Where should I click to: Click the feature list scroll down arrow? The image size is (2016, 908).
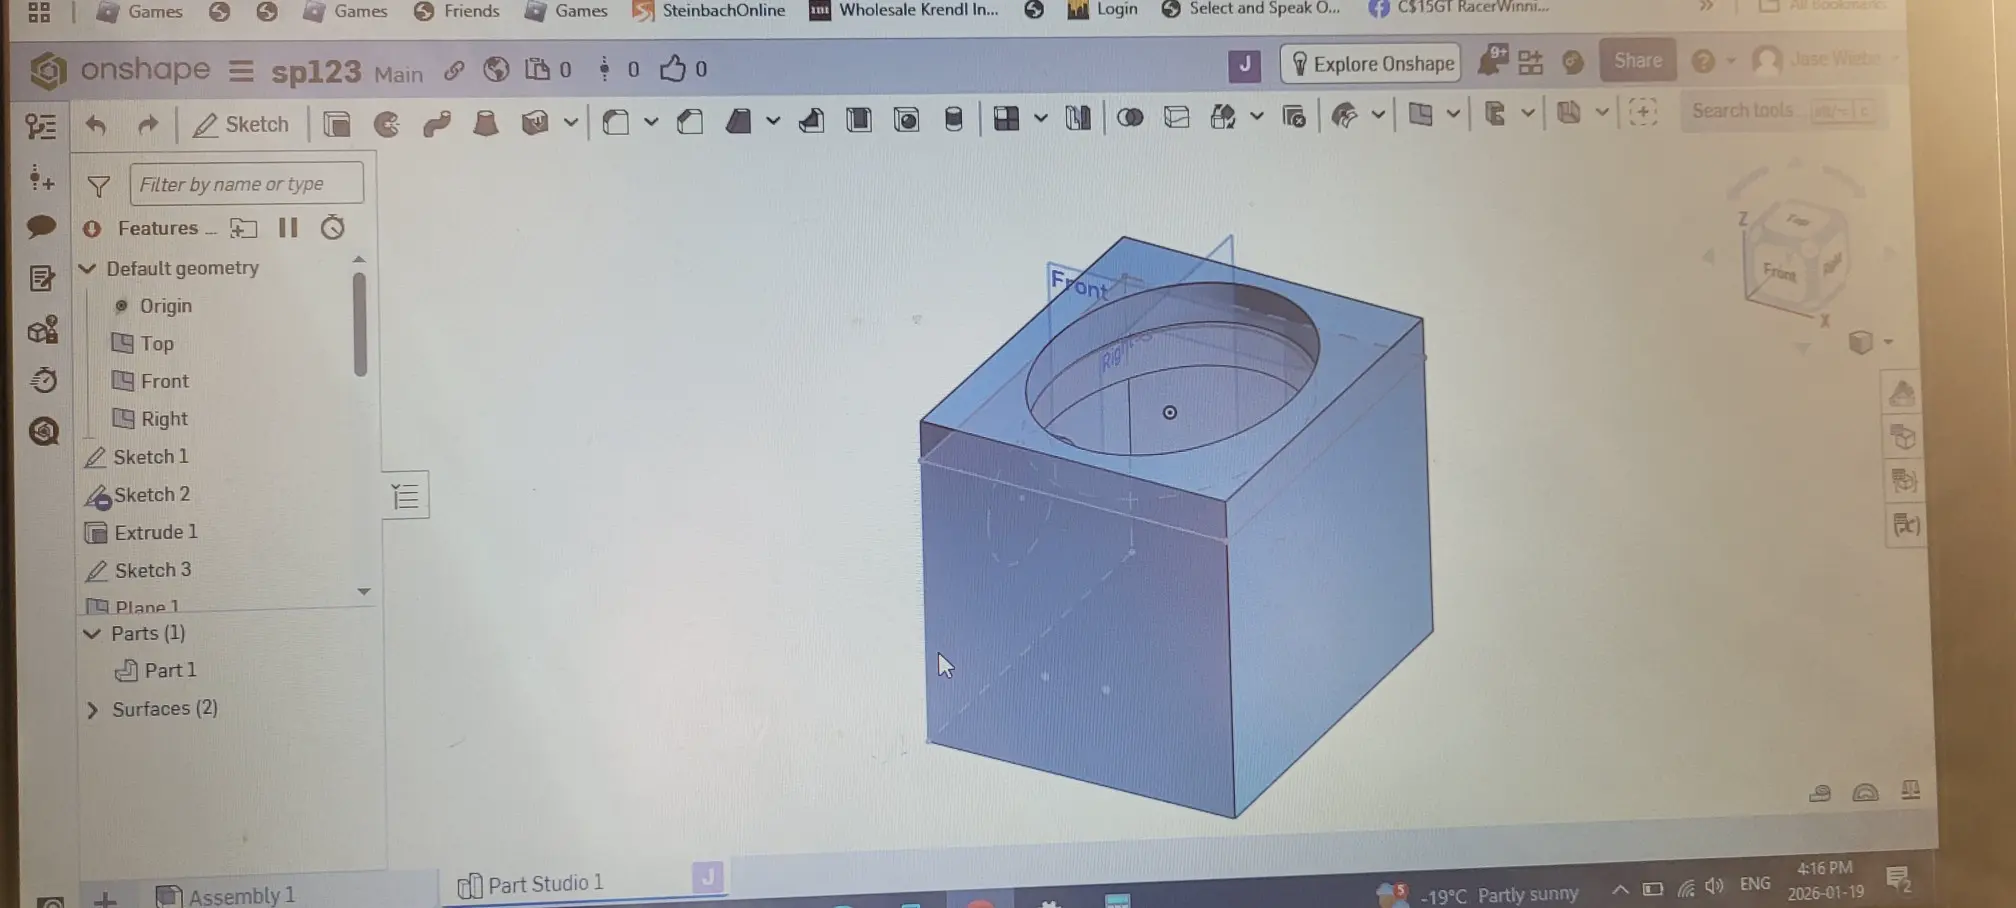coord(364,591)
